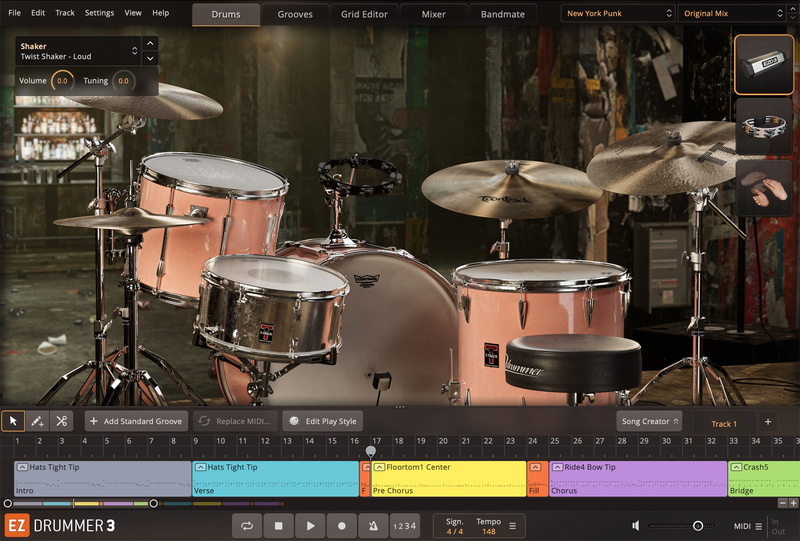800x541 pixels.
Task: Switch to the Mixer tab
Action: click(434, 14)
